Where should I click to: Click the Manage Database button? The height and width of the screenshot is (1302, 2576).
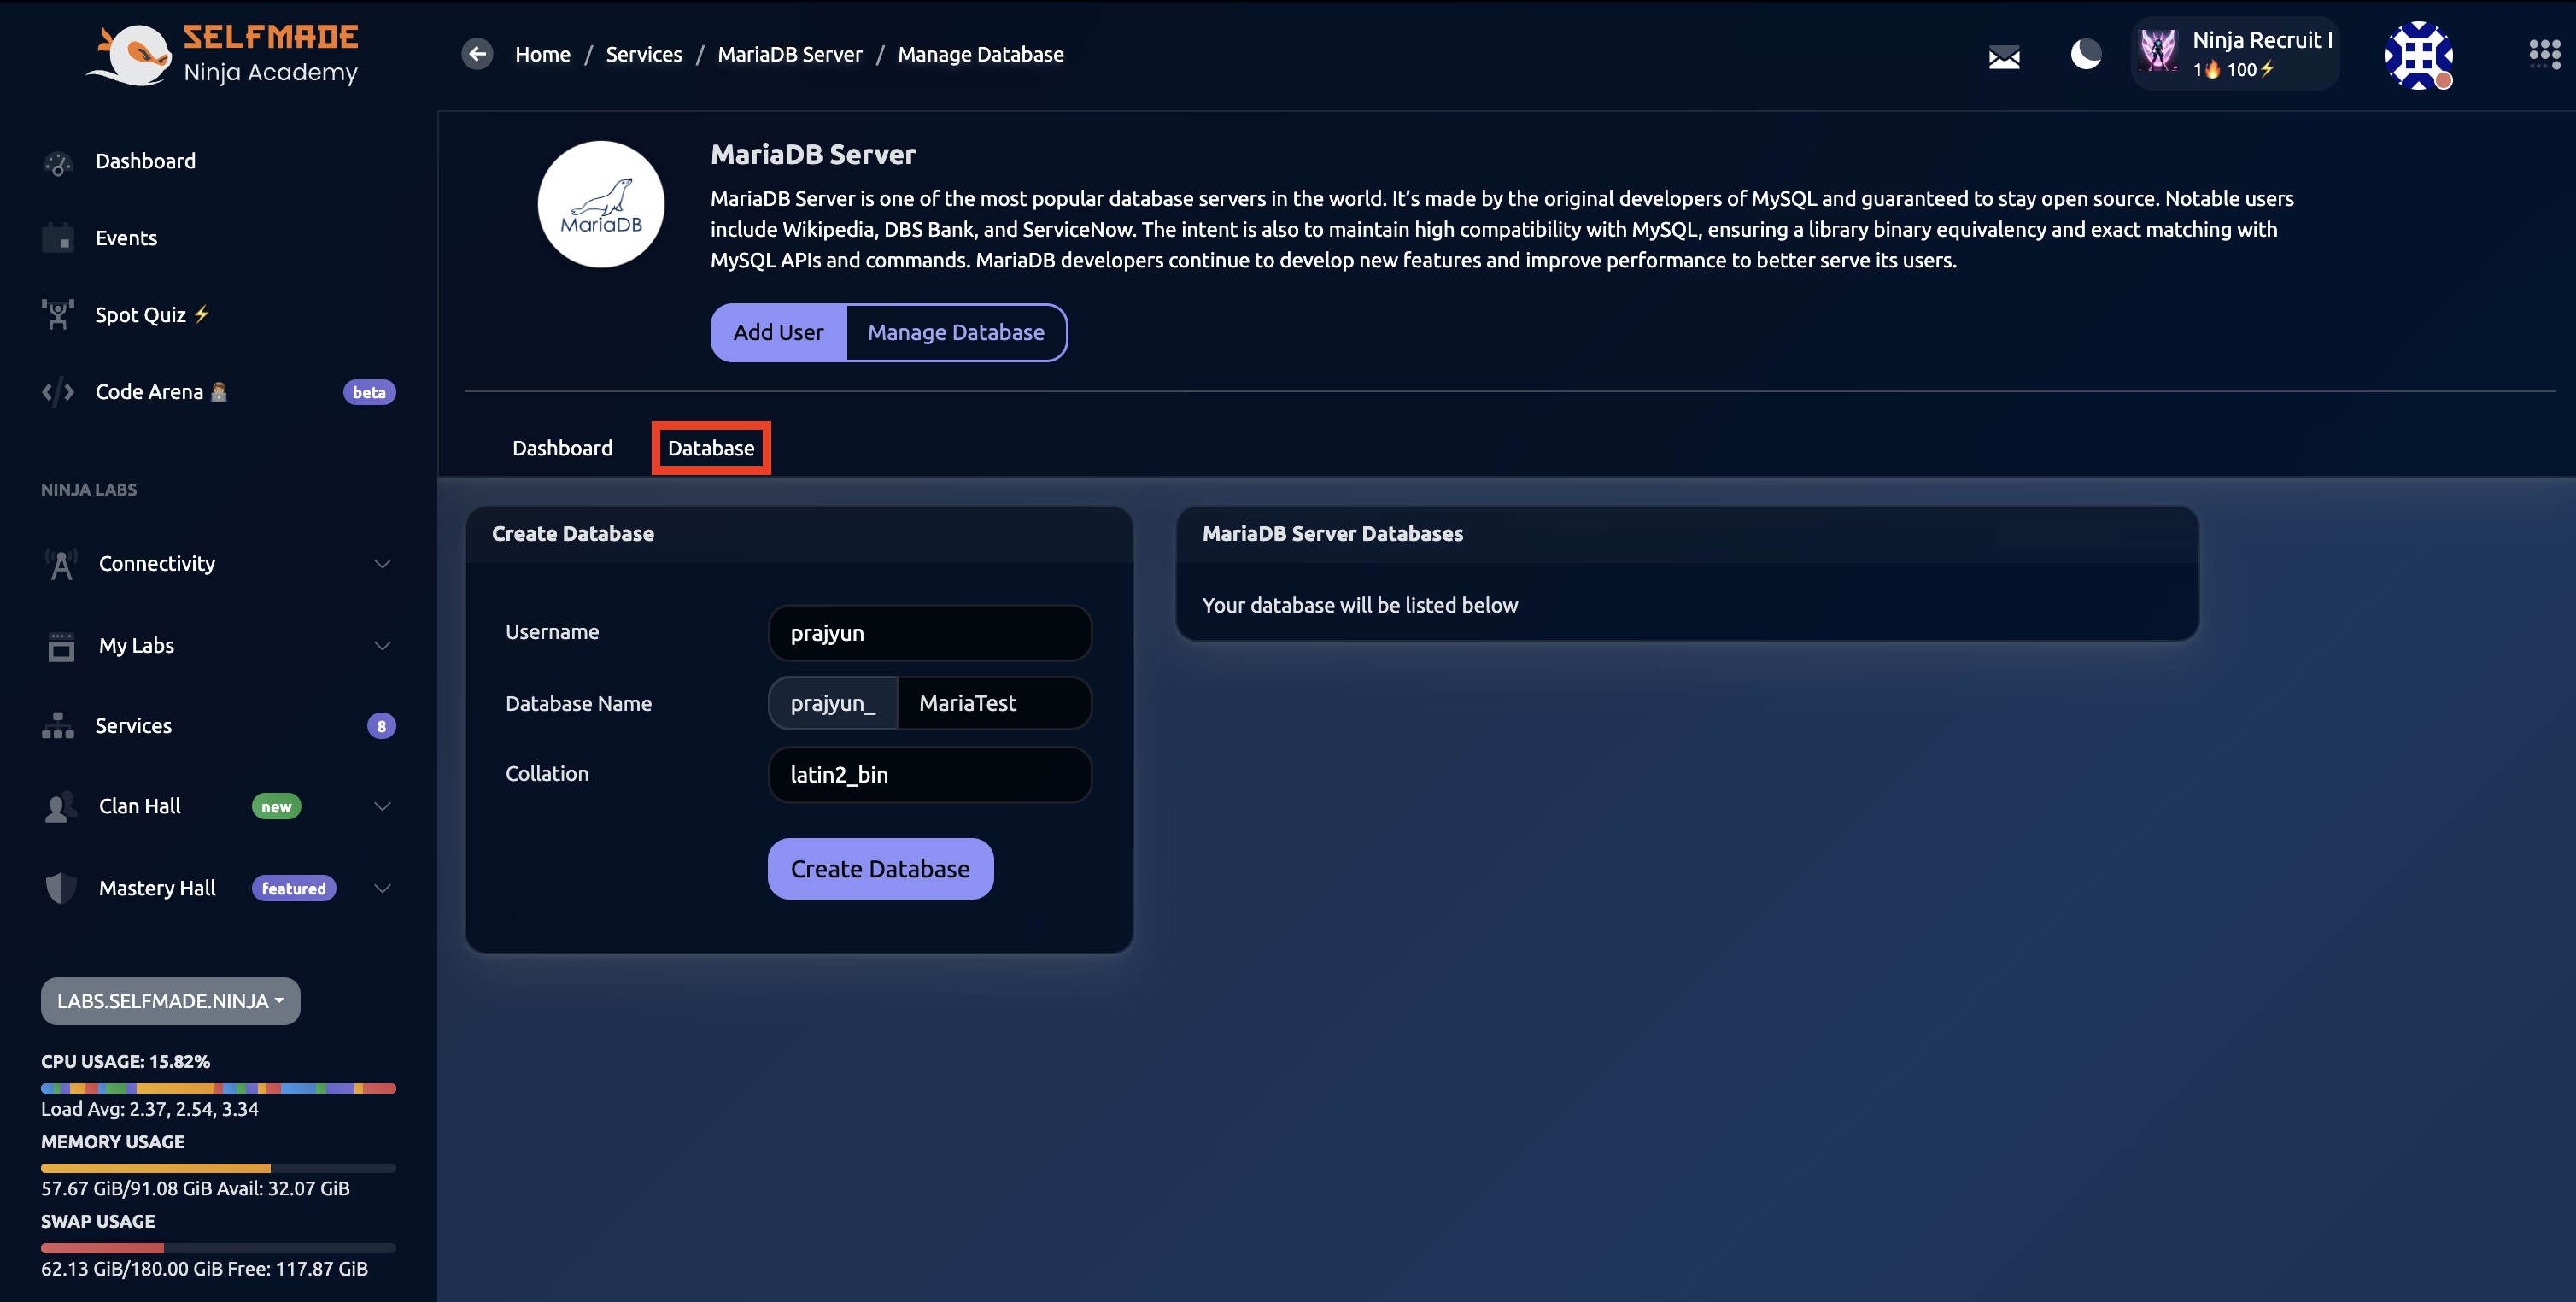[x=956, y=332]
